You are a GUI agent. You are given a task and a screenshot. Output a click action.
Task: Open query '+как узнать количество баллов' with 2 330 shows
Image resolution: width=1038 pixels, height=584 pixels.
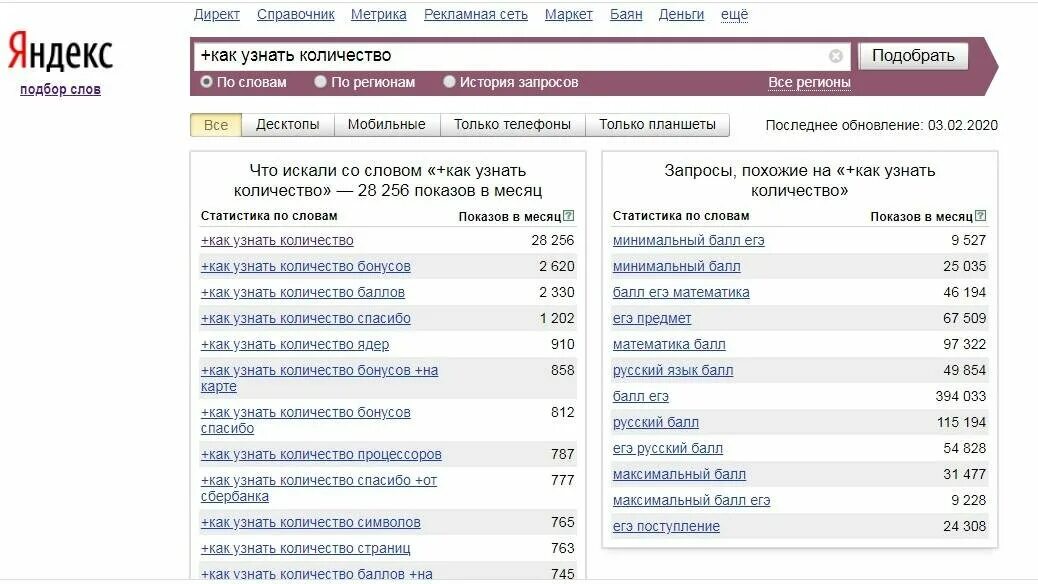pos(303,292)
